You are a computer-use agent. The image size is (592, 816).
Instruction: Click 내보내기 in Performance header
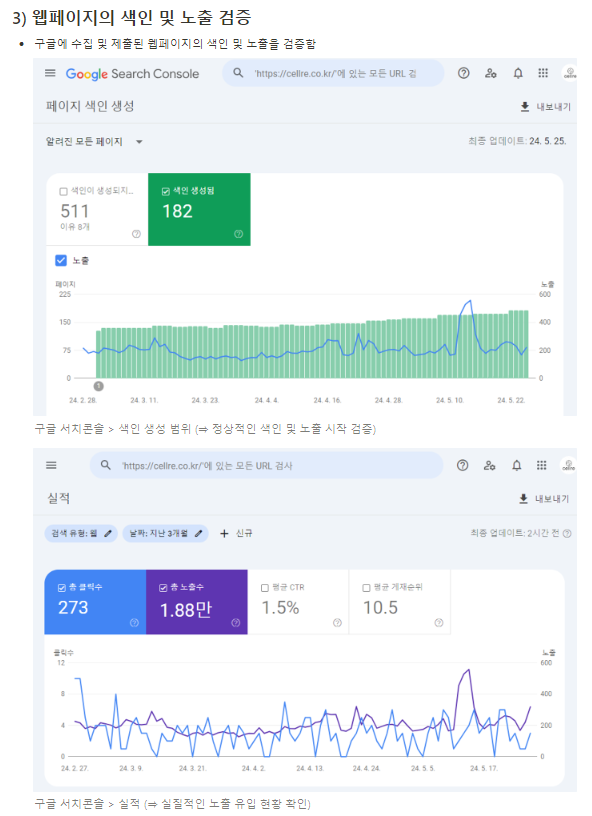pyautogui.click(x=552, y=499)
